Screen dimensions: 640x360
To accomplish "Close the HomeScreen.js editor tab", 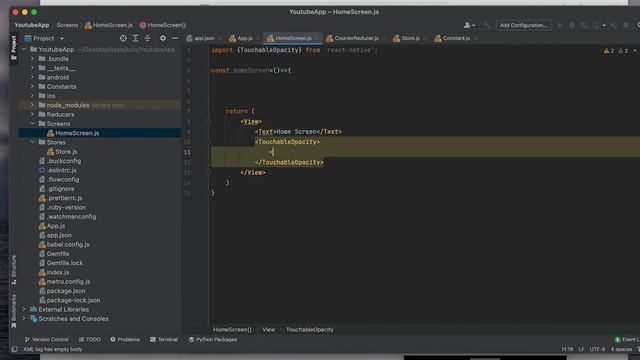I will 317,38.
